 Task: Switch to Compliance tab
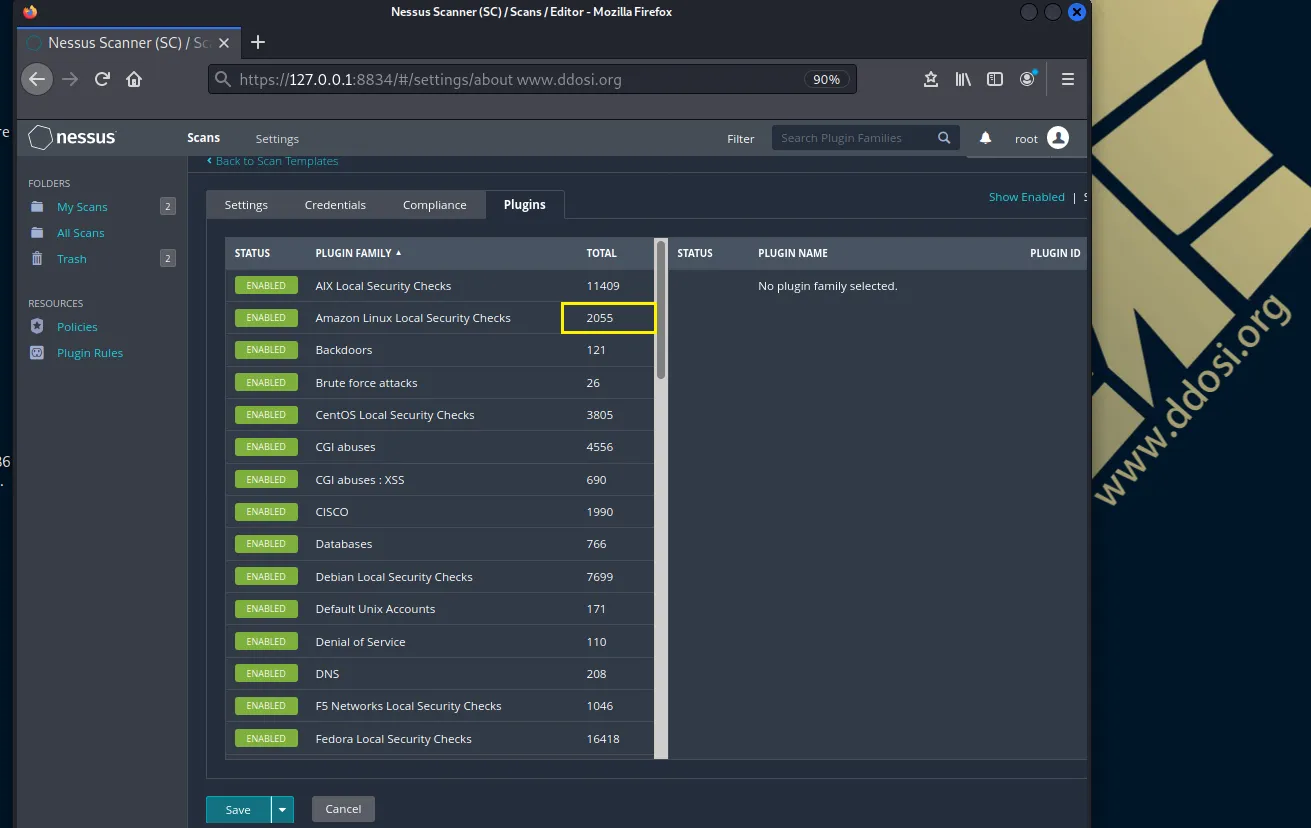(x=434, y=205)
